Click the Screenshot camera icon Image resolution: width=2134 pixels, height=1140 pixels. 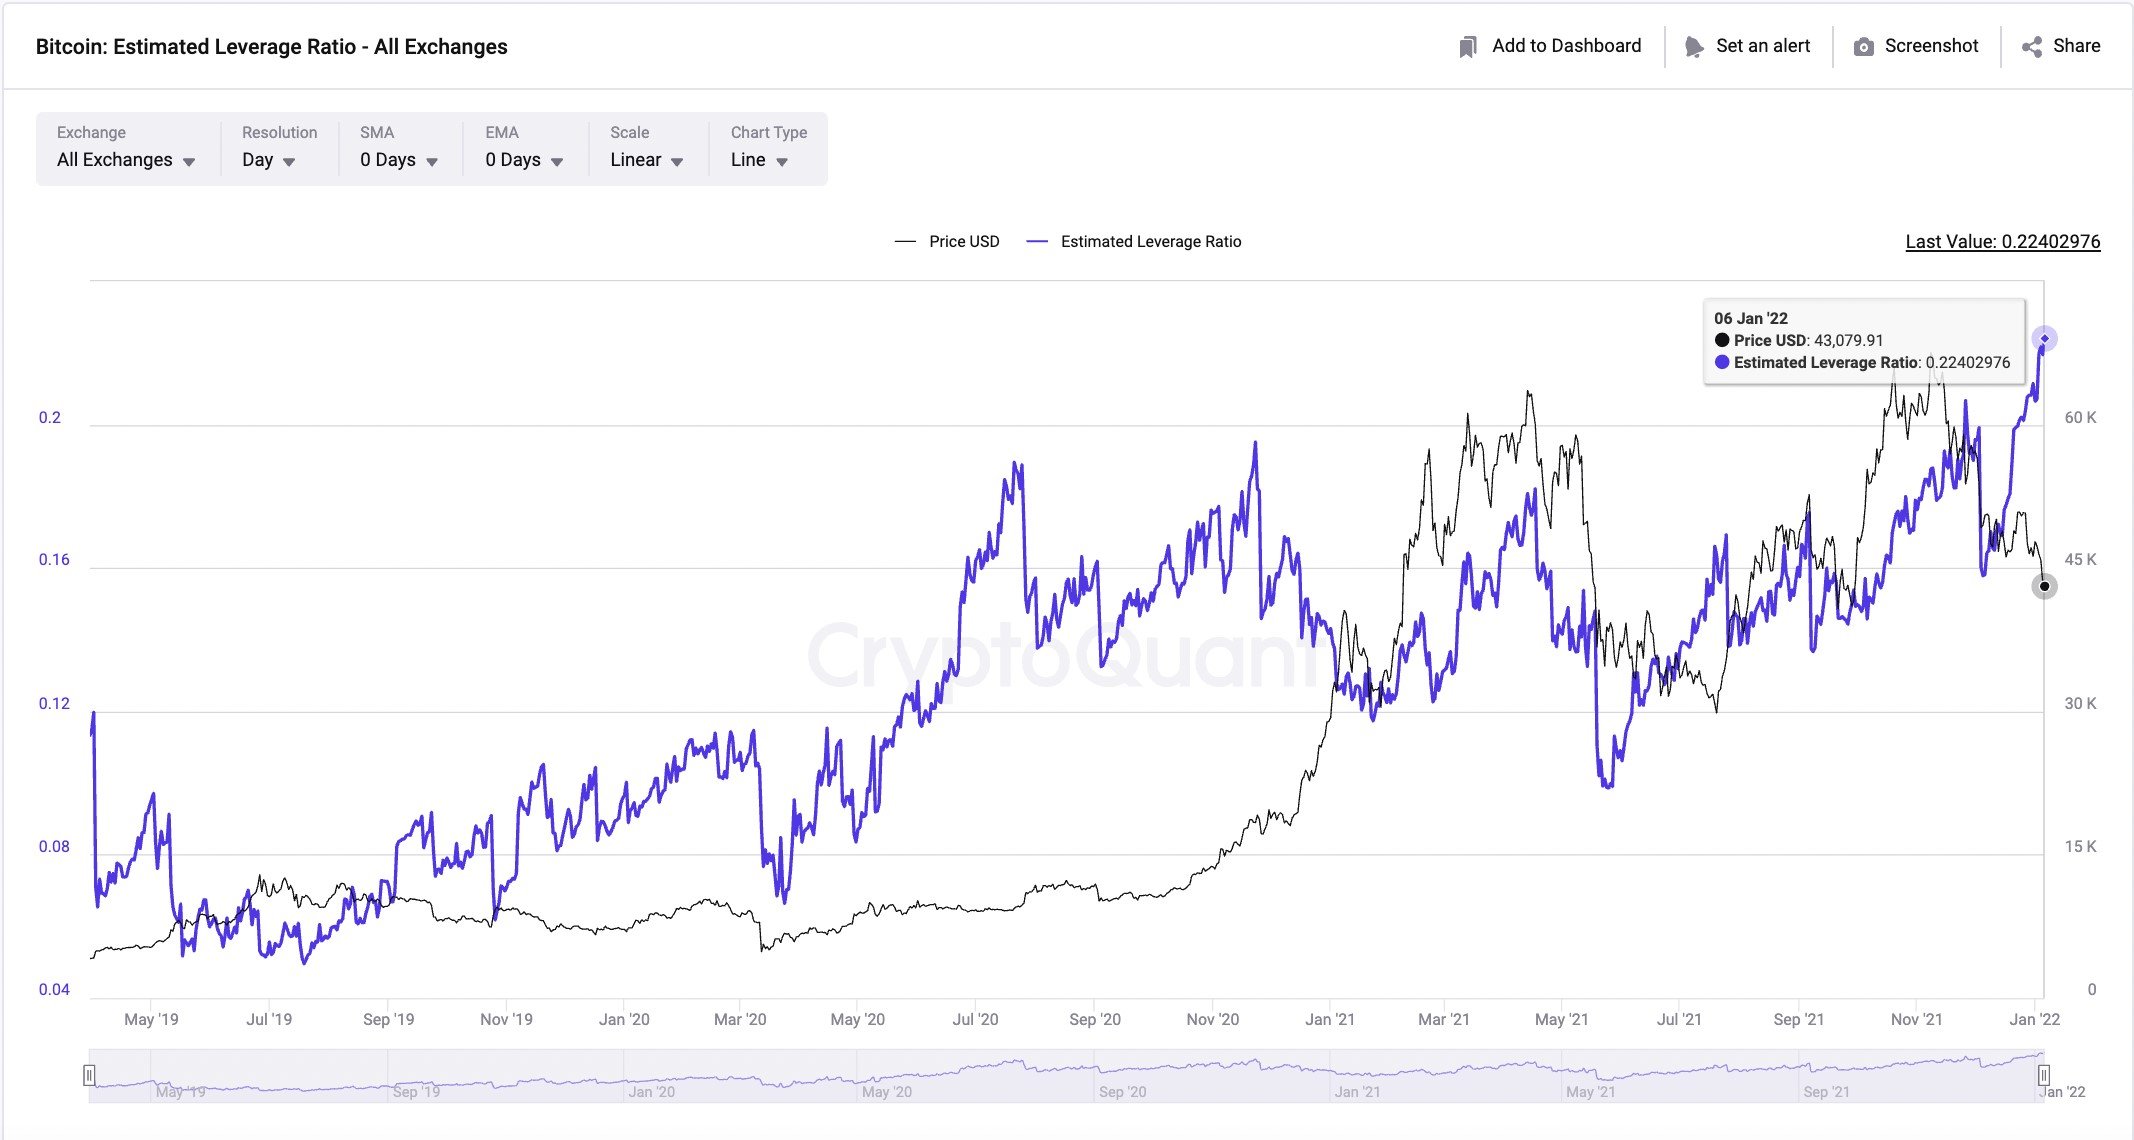pyautogui.click(x=1864, y=46)
